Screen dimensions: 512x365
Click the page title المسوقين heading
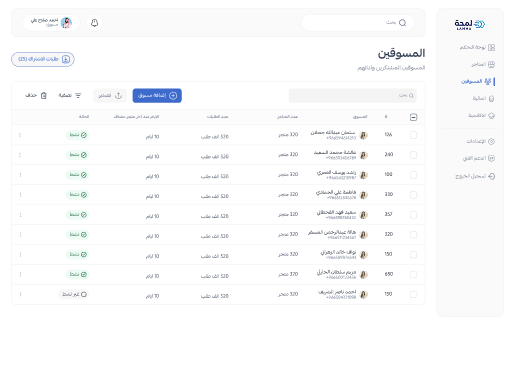click(401, 54)
